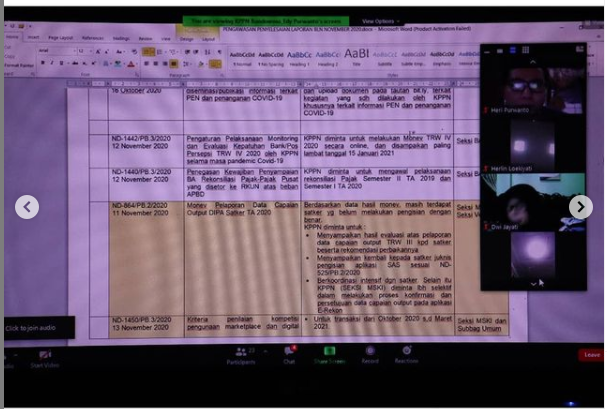The height and width of the screenshot is (409, 607).
Task: Open the Zoom Participants panel
Action: 241,356
